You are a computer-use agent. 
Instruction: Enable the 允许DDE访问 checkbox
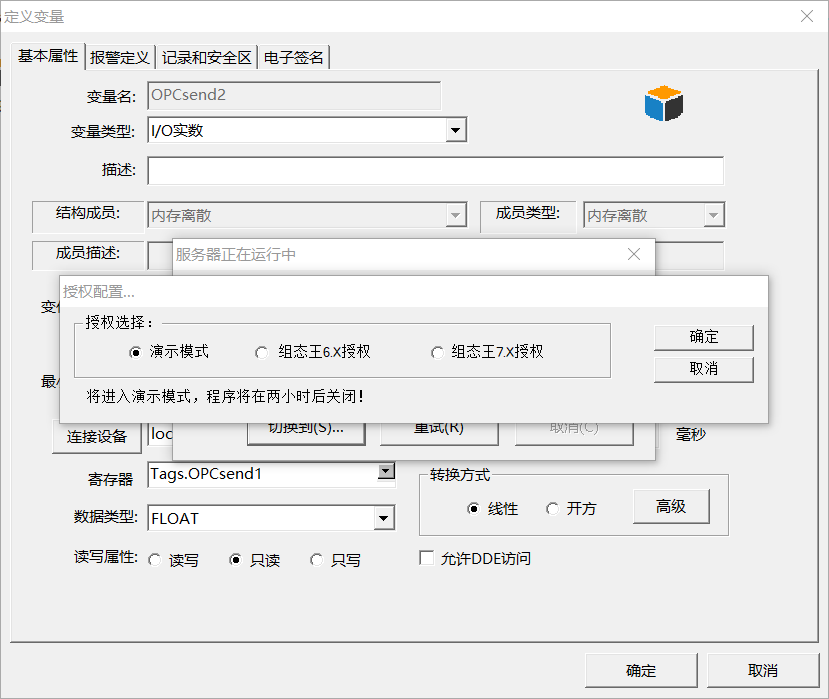tap(426, 558)
